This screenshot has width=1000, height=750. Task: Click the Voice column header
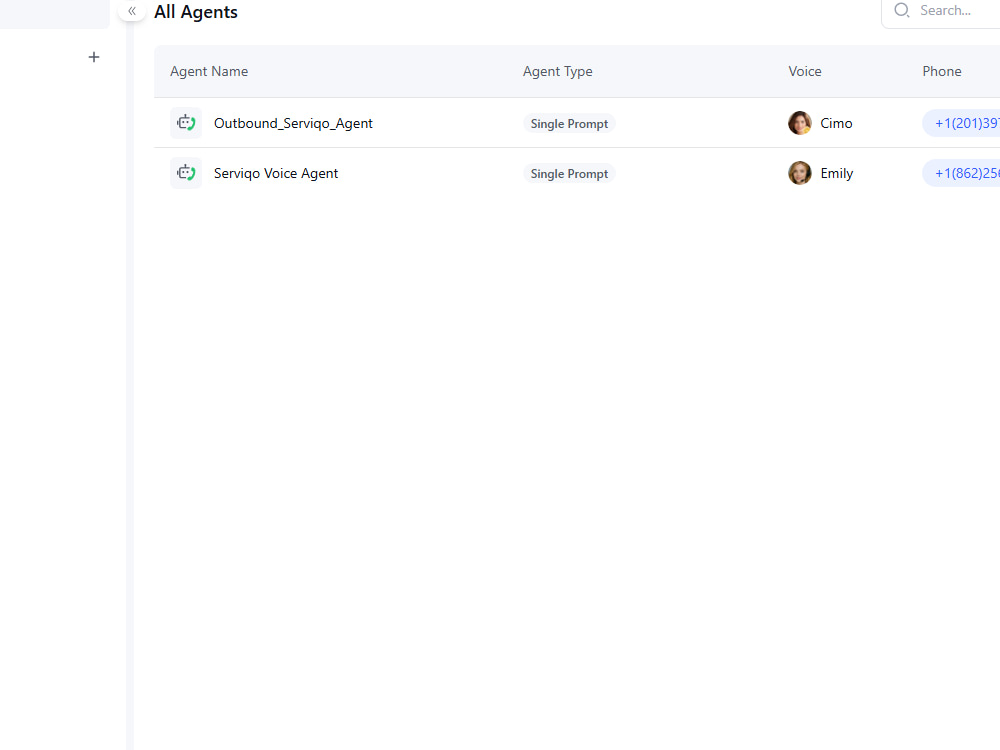805,71
